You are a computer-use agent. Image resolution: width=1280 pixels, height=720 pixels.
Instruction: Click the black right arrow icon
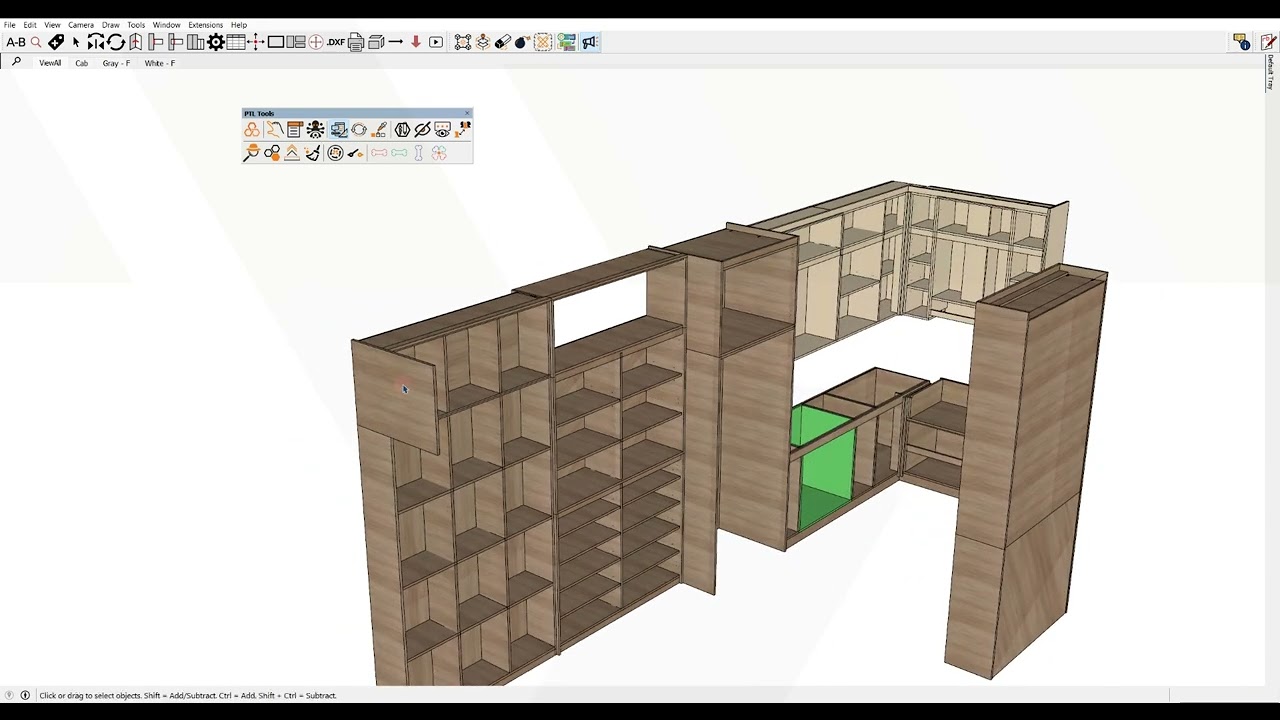pos(396,42)
